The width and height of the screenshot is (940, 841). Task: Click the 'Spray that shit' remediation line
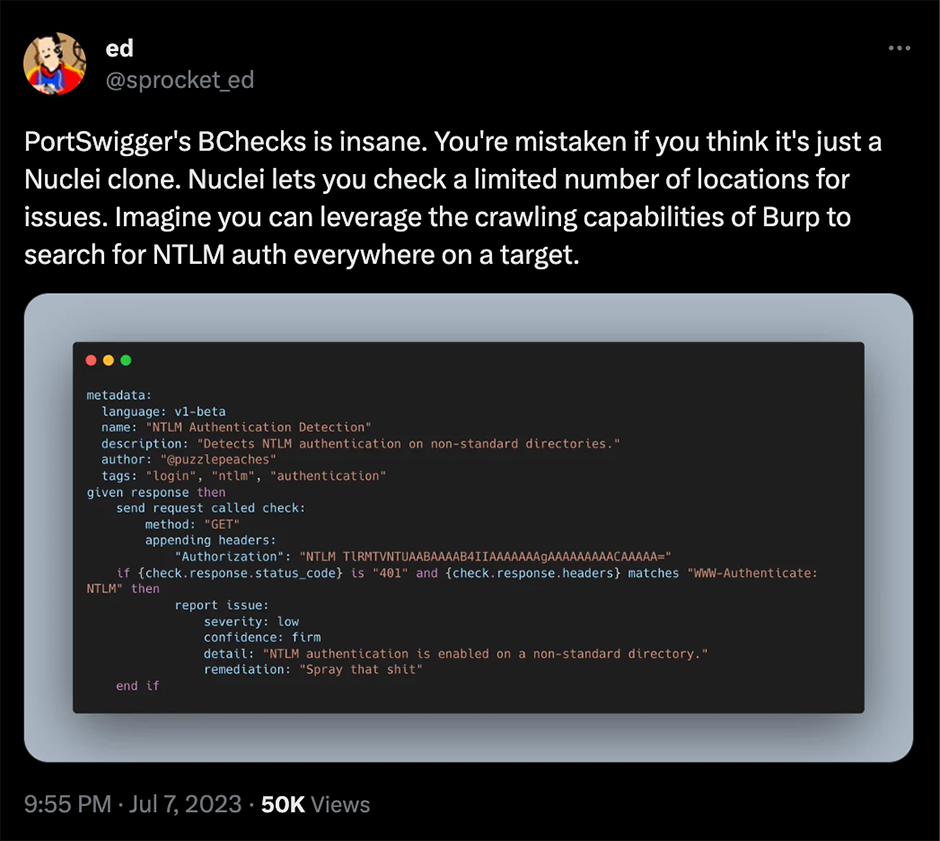point(313,669)
